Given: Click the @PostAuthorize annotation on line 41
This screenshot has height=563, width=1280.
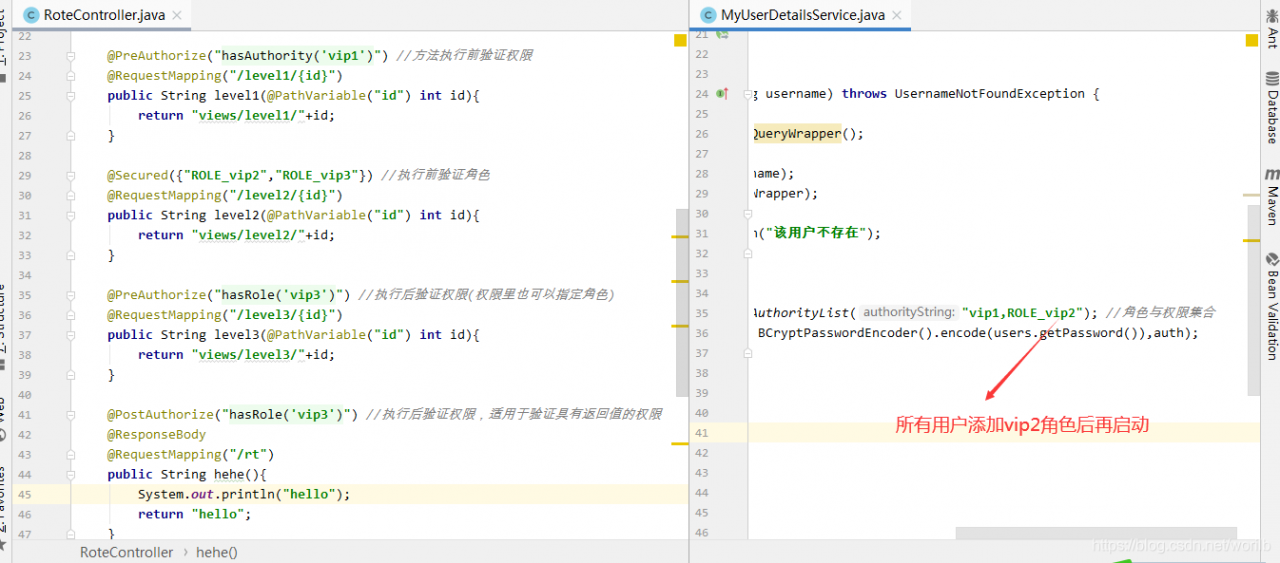Looking at the screenshot, I should (161, 415).
